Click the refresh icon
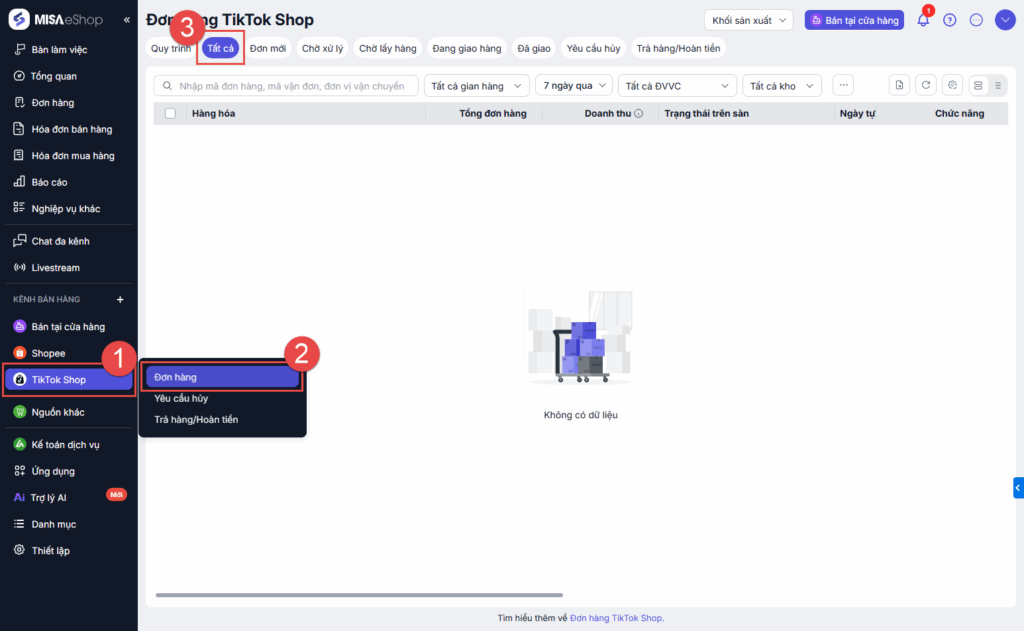1024x631 pixels. coord(925,85)
